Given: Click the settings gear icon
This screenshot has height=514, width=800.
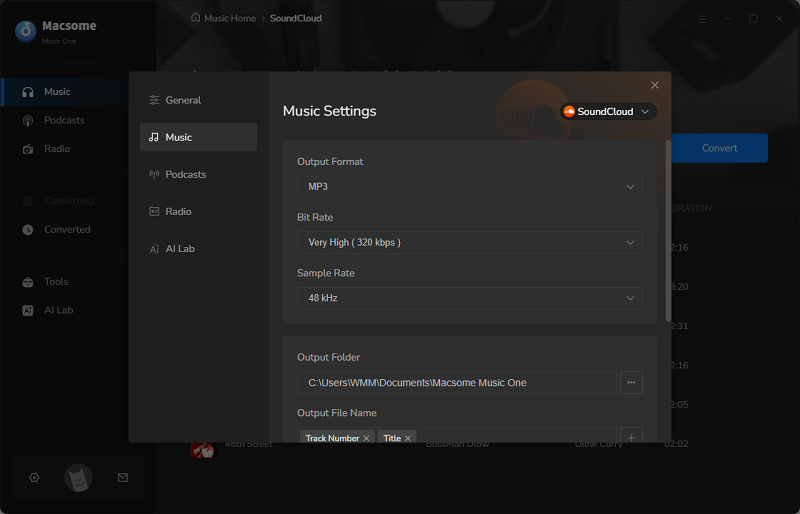Looking at the screenshot, I should pos(34,478).
